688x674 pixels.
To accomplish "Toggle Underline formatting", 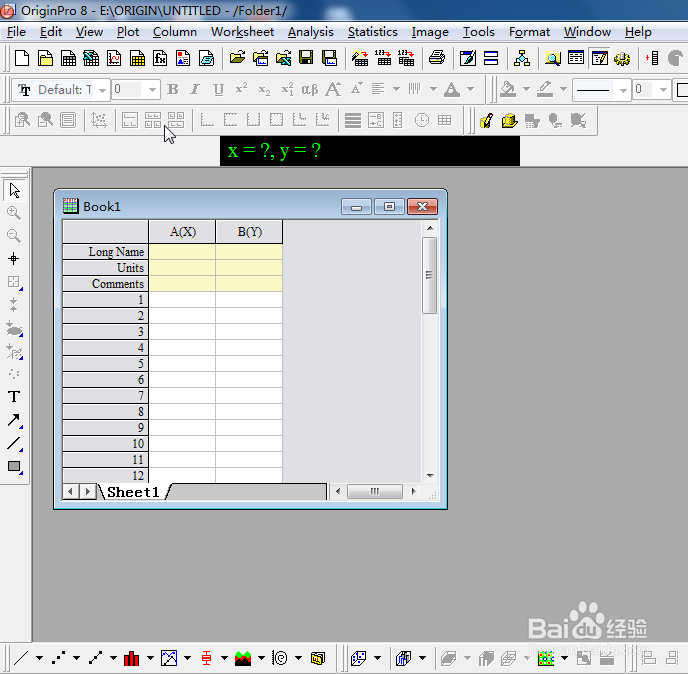I will tap(219, 90).
